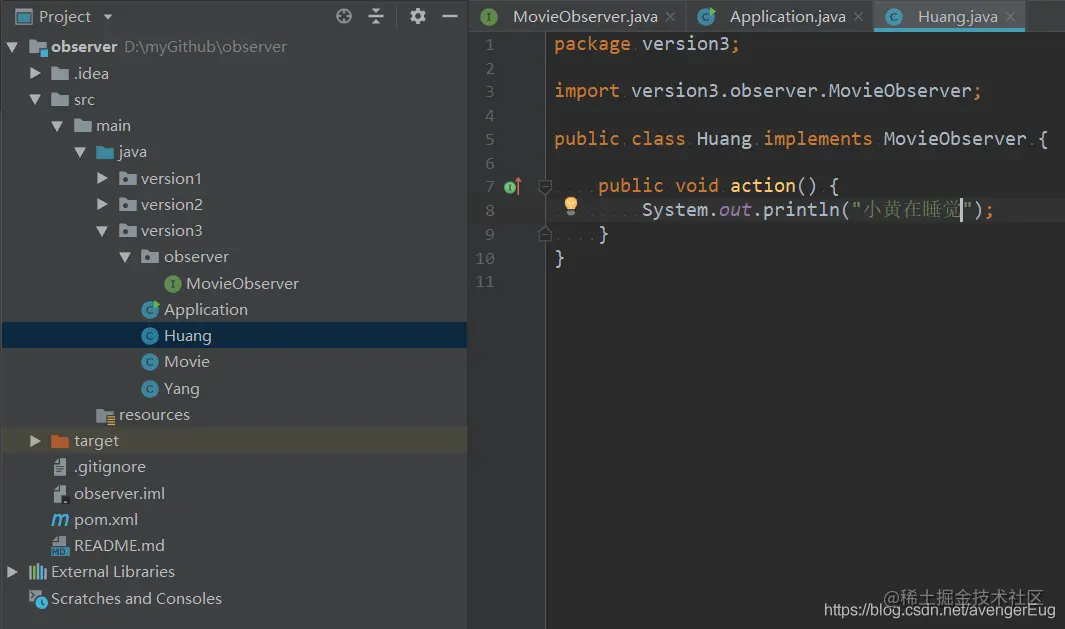Viewport: 1065px width, 629px height.
Task: Fold the action() method at line 7
Action: tap(544, 186)
